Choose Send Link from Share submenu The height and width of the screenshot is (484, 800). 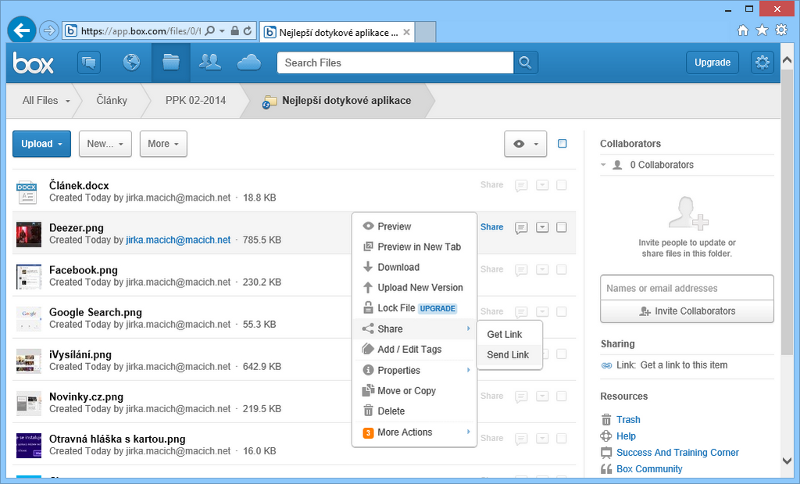[507, 355]
